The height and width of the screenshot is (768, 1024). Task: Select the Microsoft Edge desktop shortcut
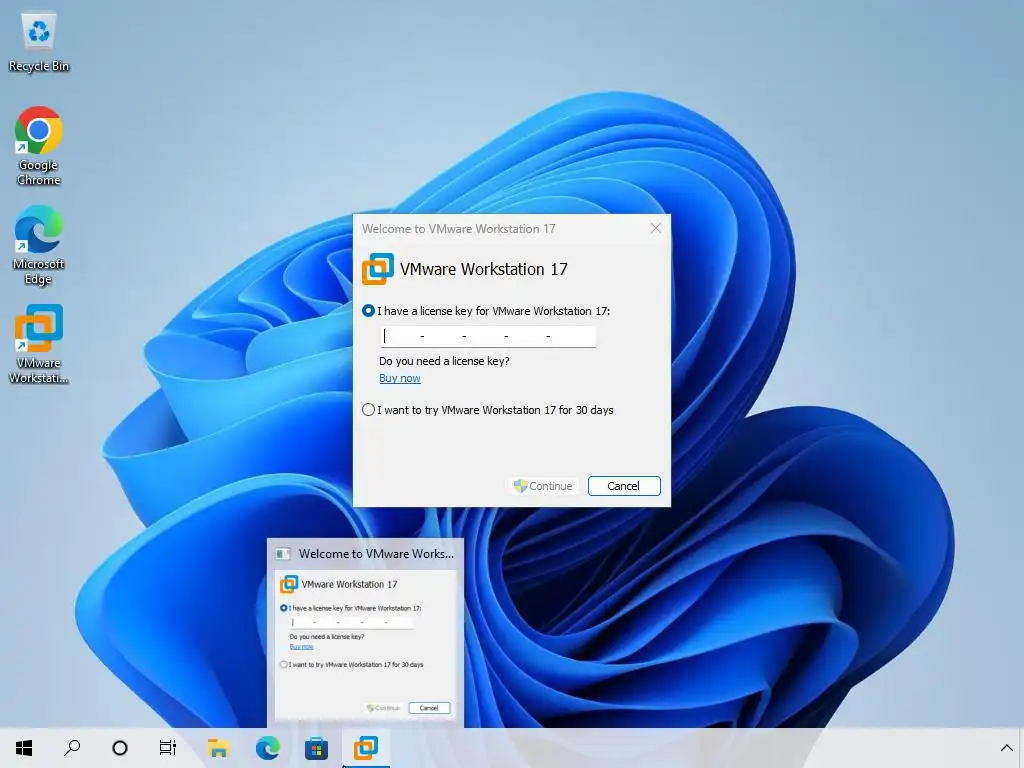pos(39,246)
